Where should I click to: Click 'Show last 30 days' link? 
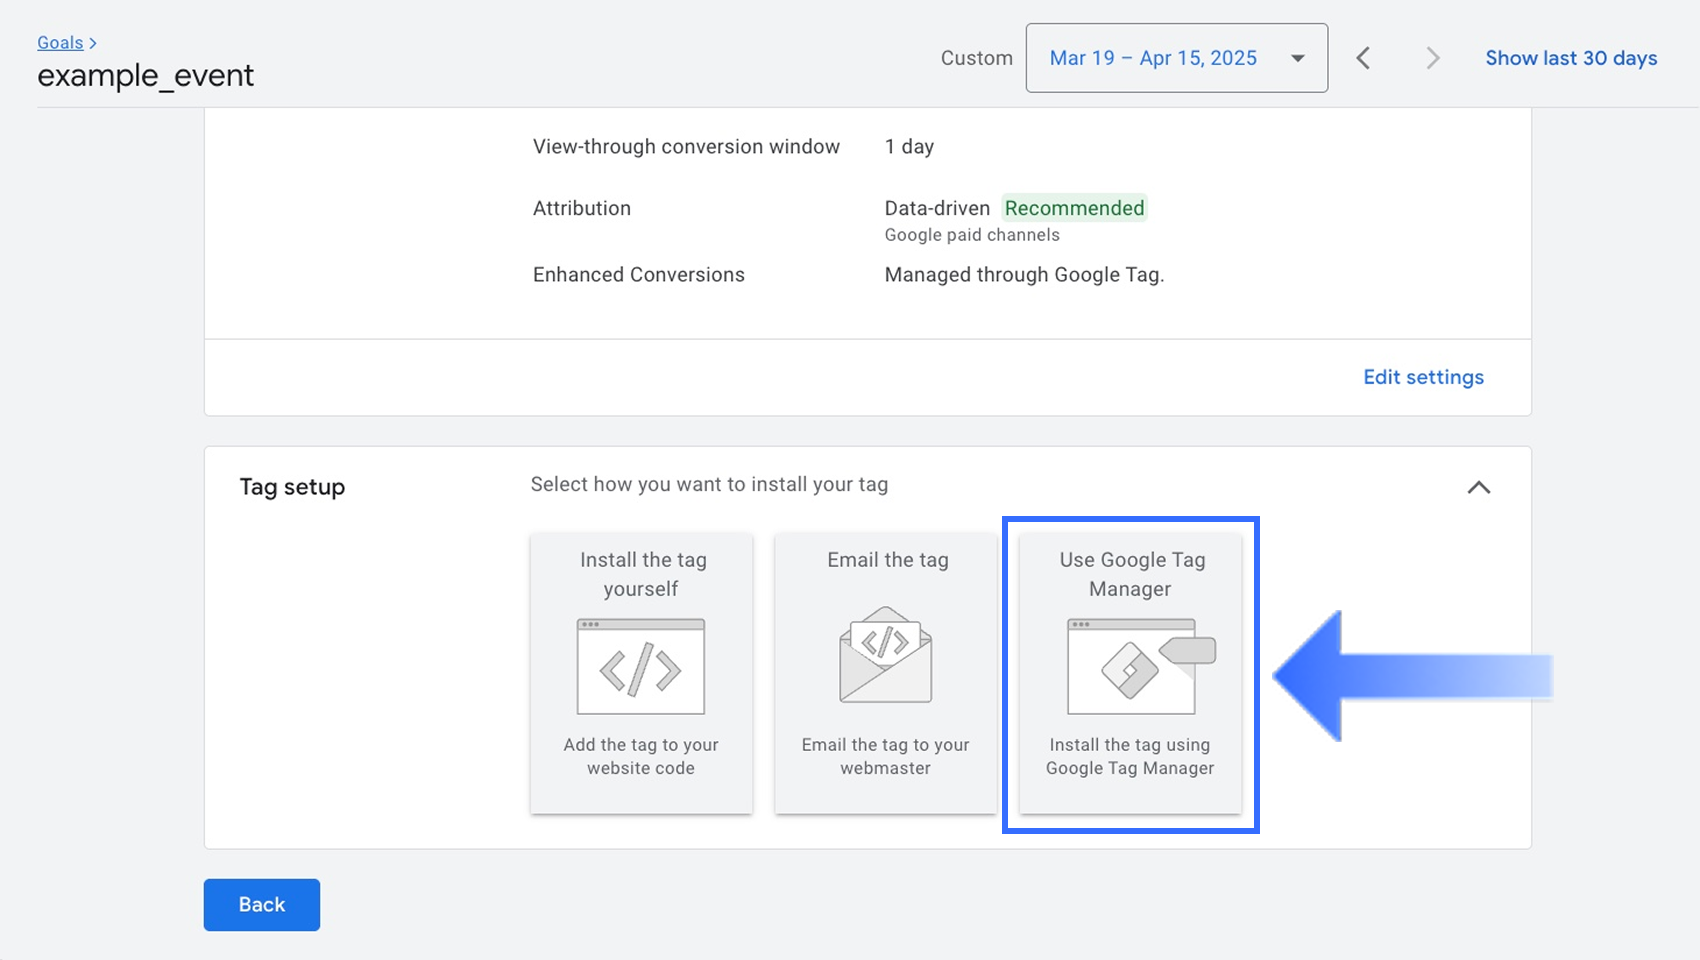pos(1570,58)
